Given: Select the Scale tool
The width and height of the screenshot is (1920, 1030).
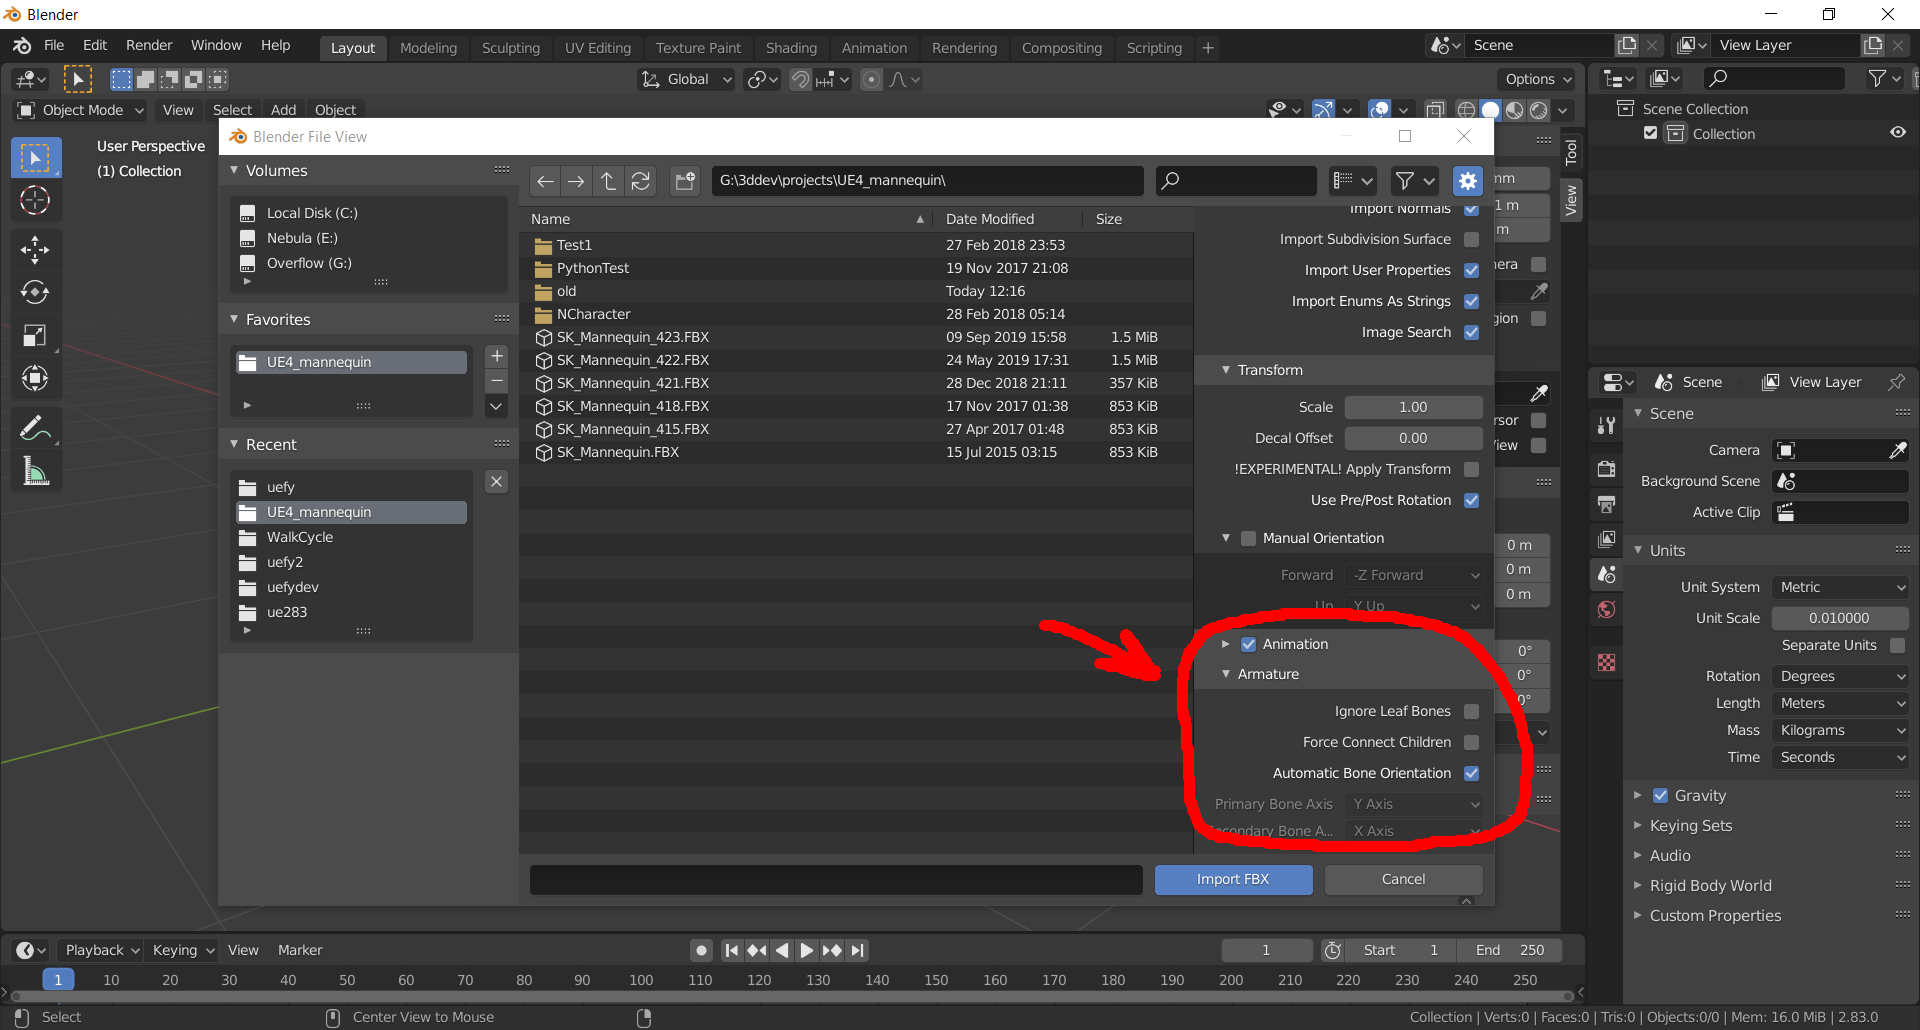Looking at the screenshot, I should pos(36,335).
